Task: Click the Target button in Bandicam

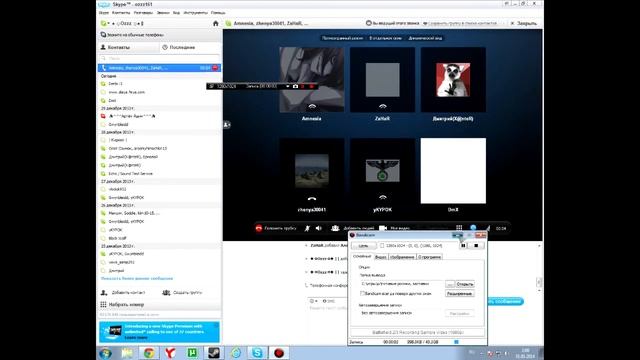Action: 363,246
